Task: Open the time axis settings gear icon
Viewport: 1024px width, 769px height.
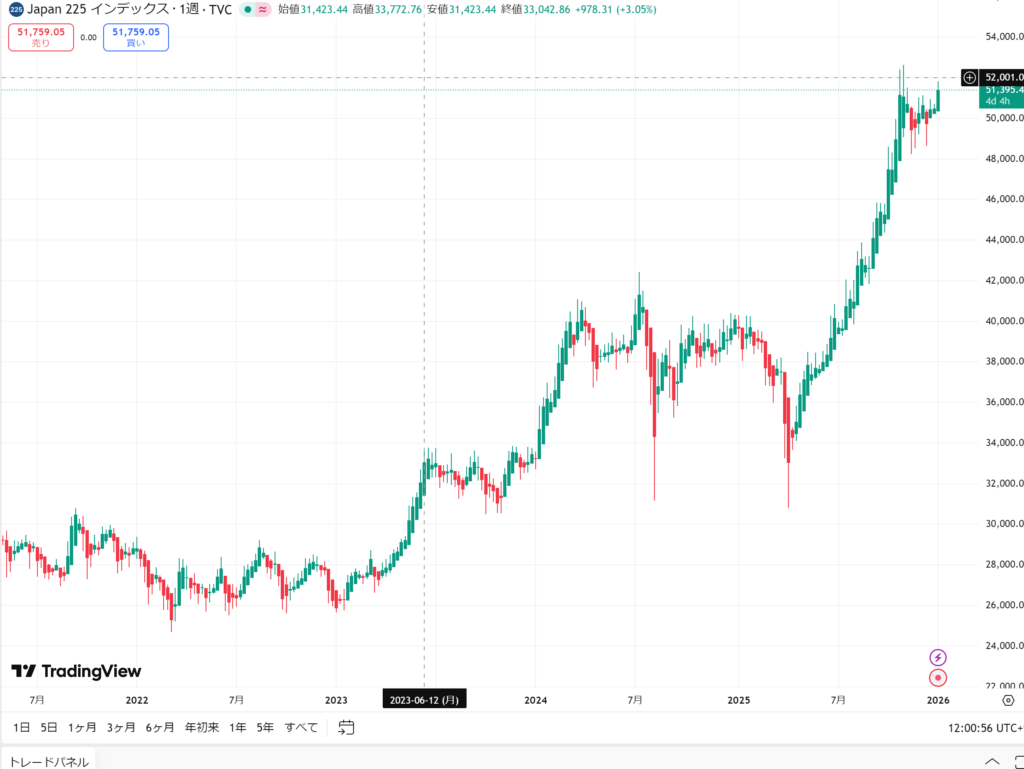Action: 1008,699
